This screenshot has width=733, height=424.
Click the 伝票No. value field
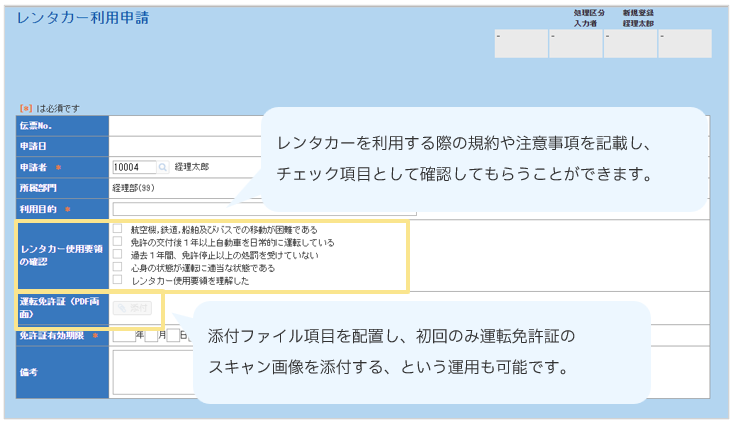click(x=180, y=126)
